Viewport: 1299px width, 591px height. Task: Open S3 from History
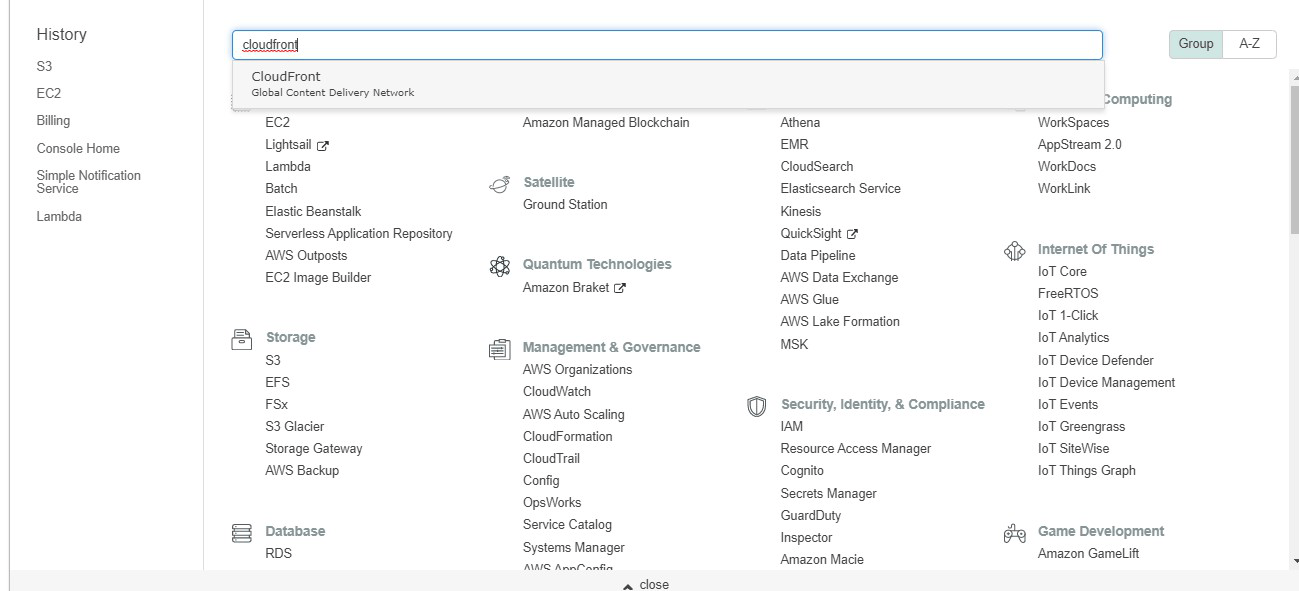44,67
